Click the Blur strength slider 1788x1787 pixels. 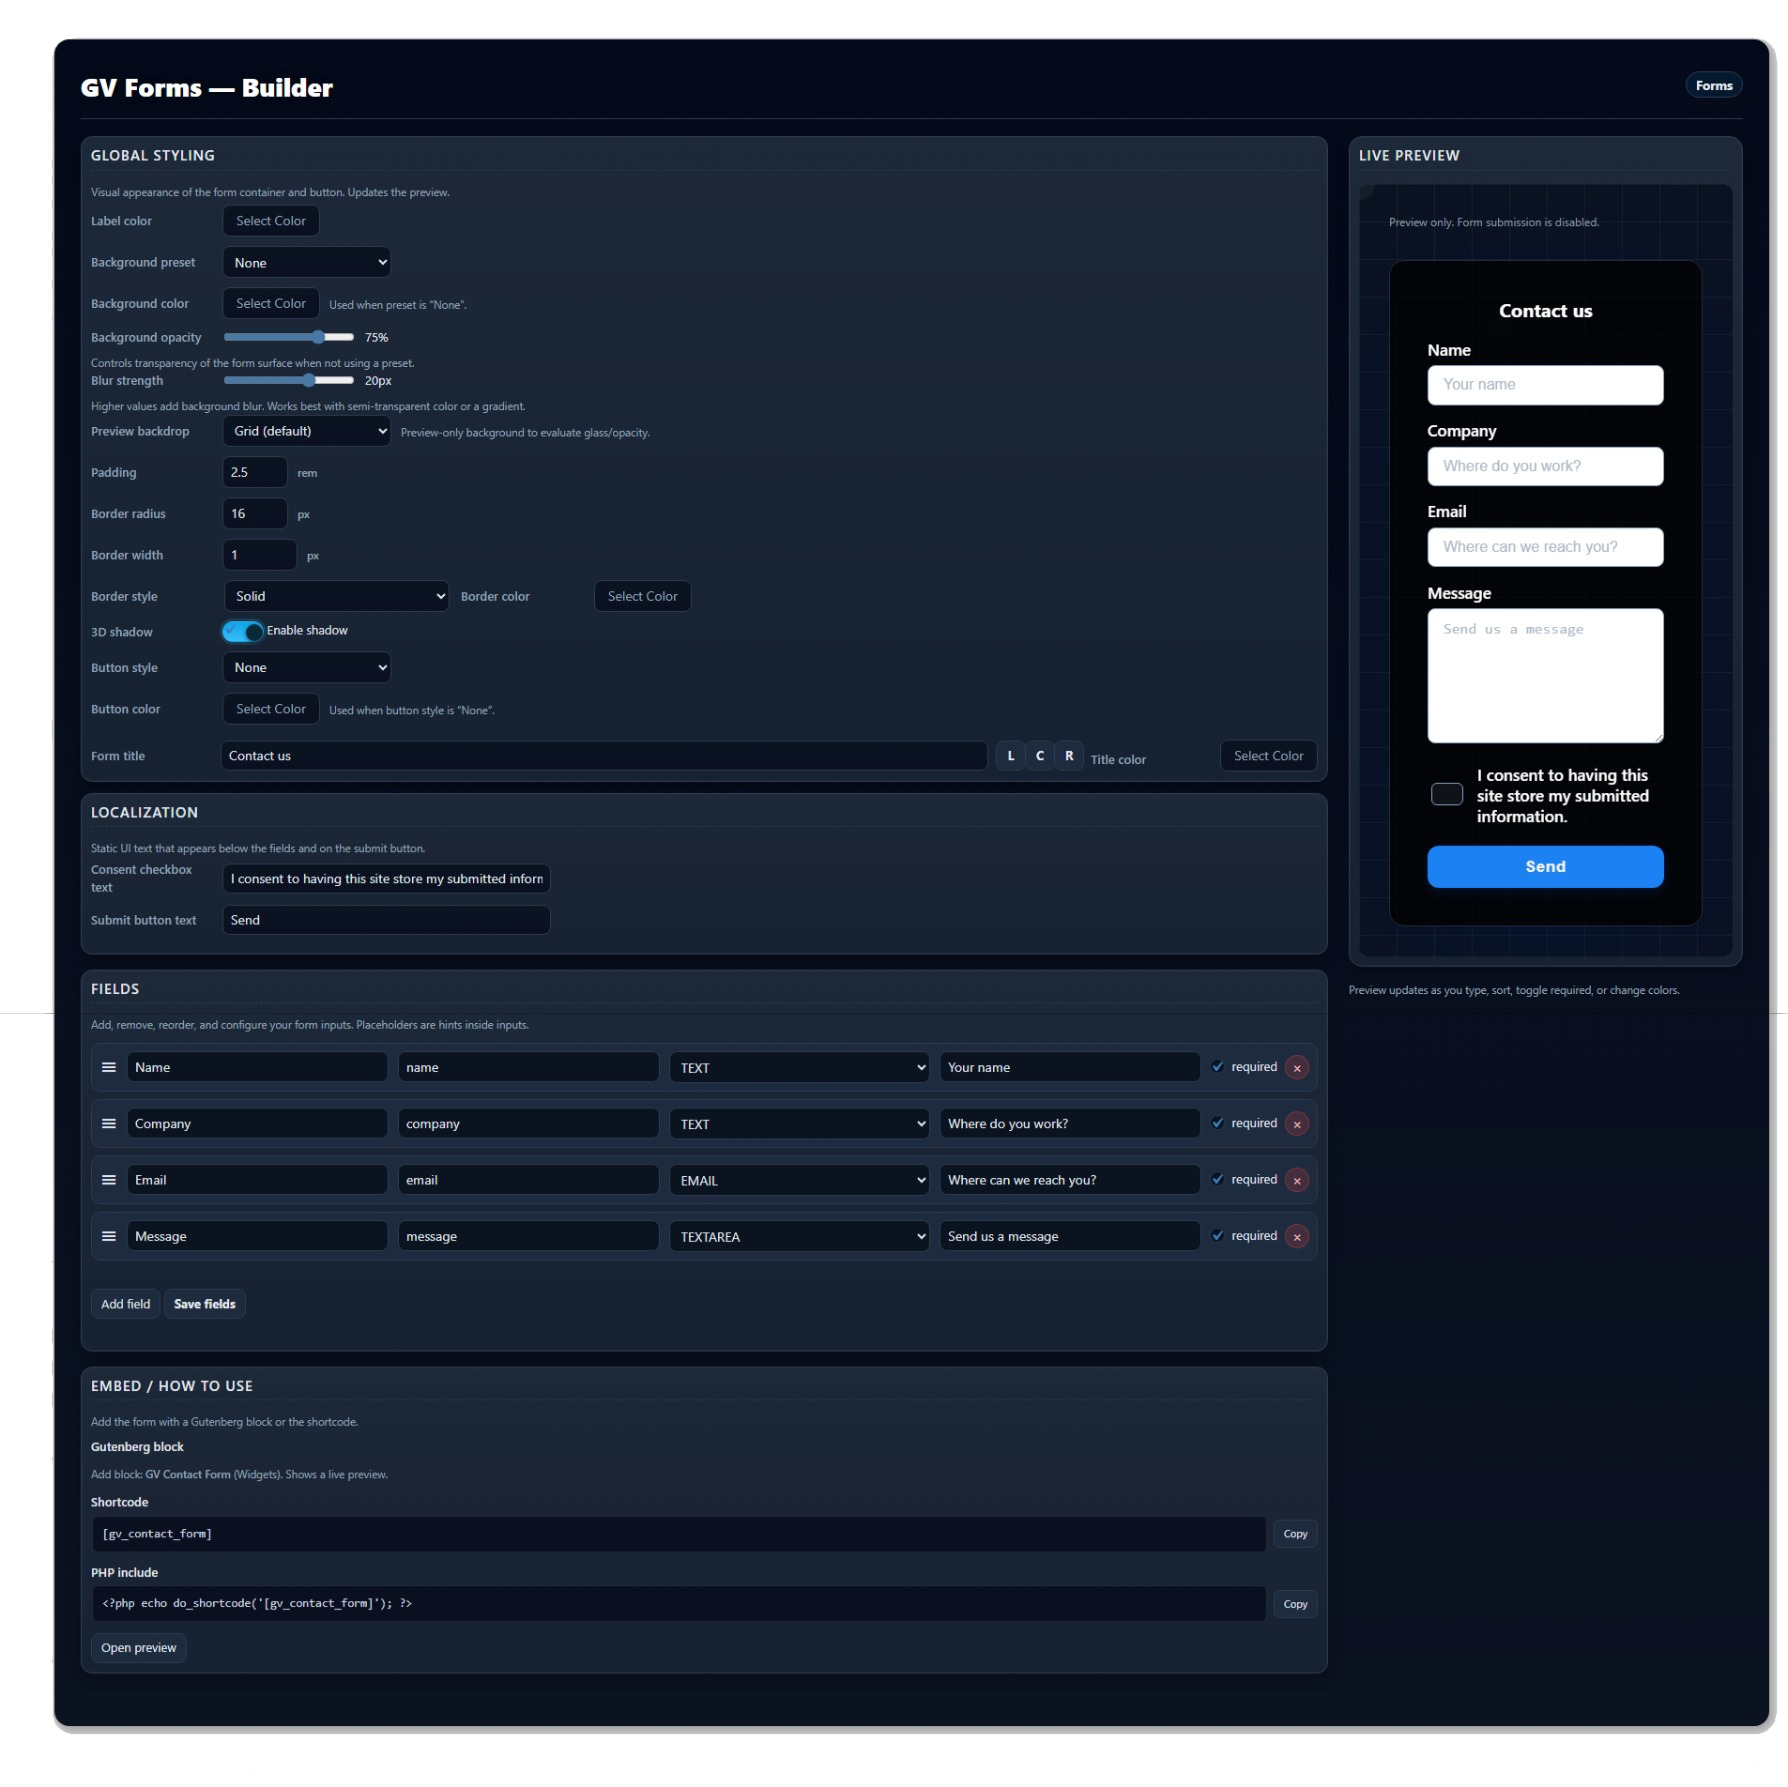click(289, 380)
